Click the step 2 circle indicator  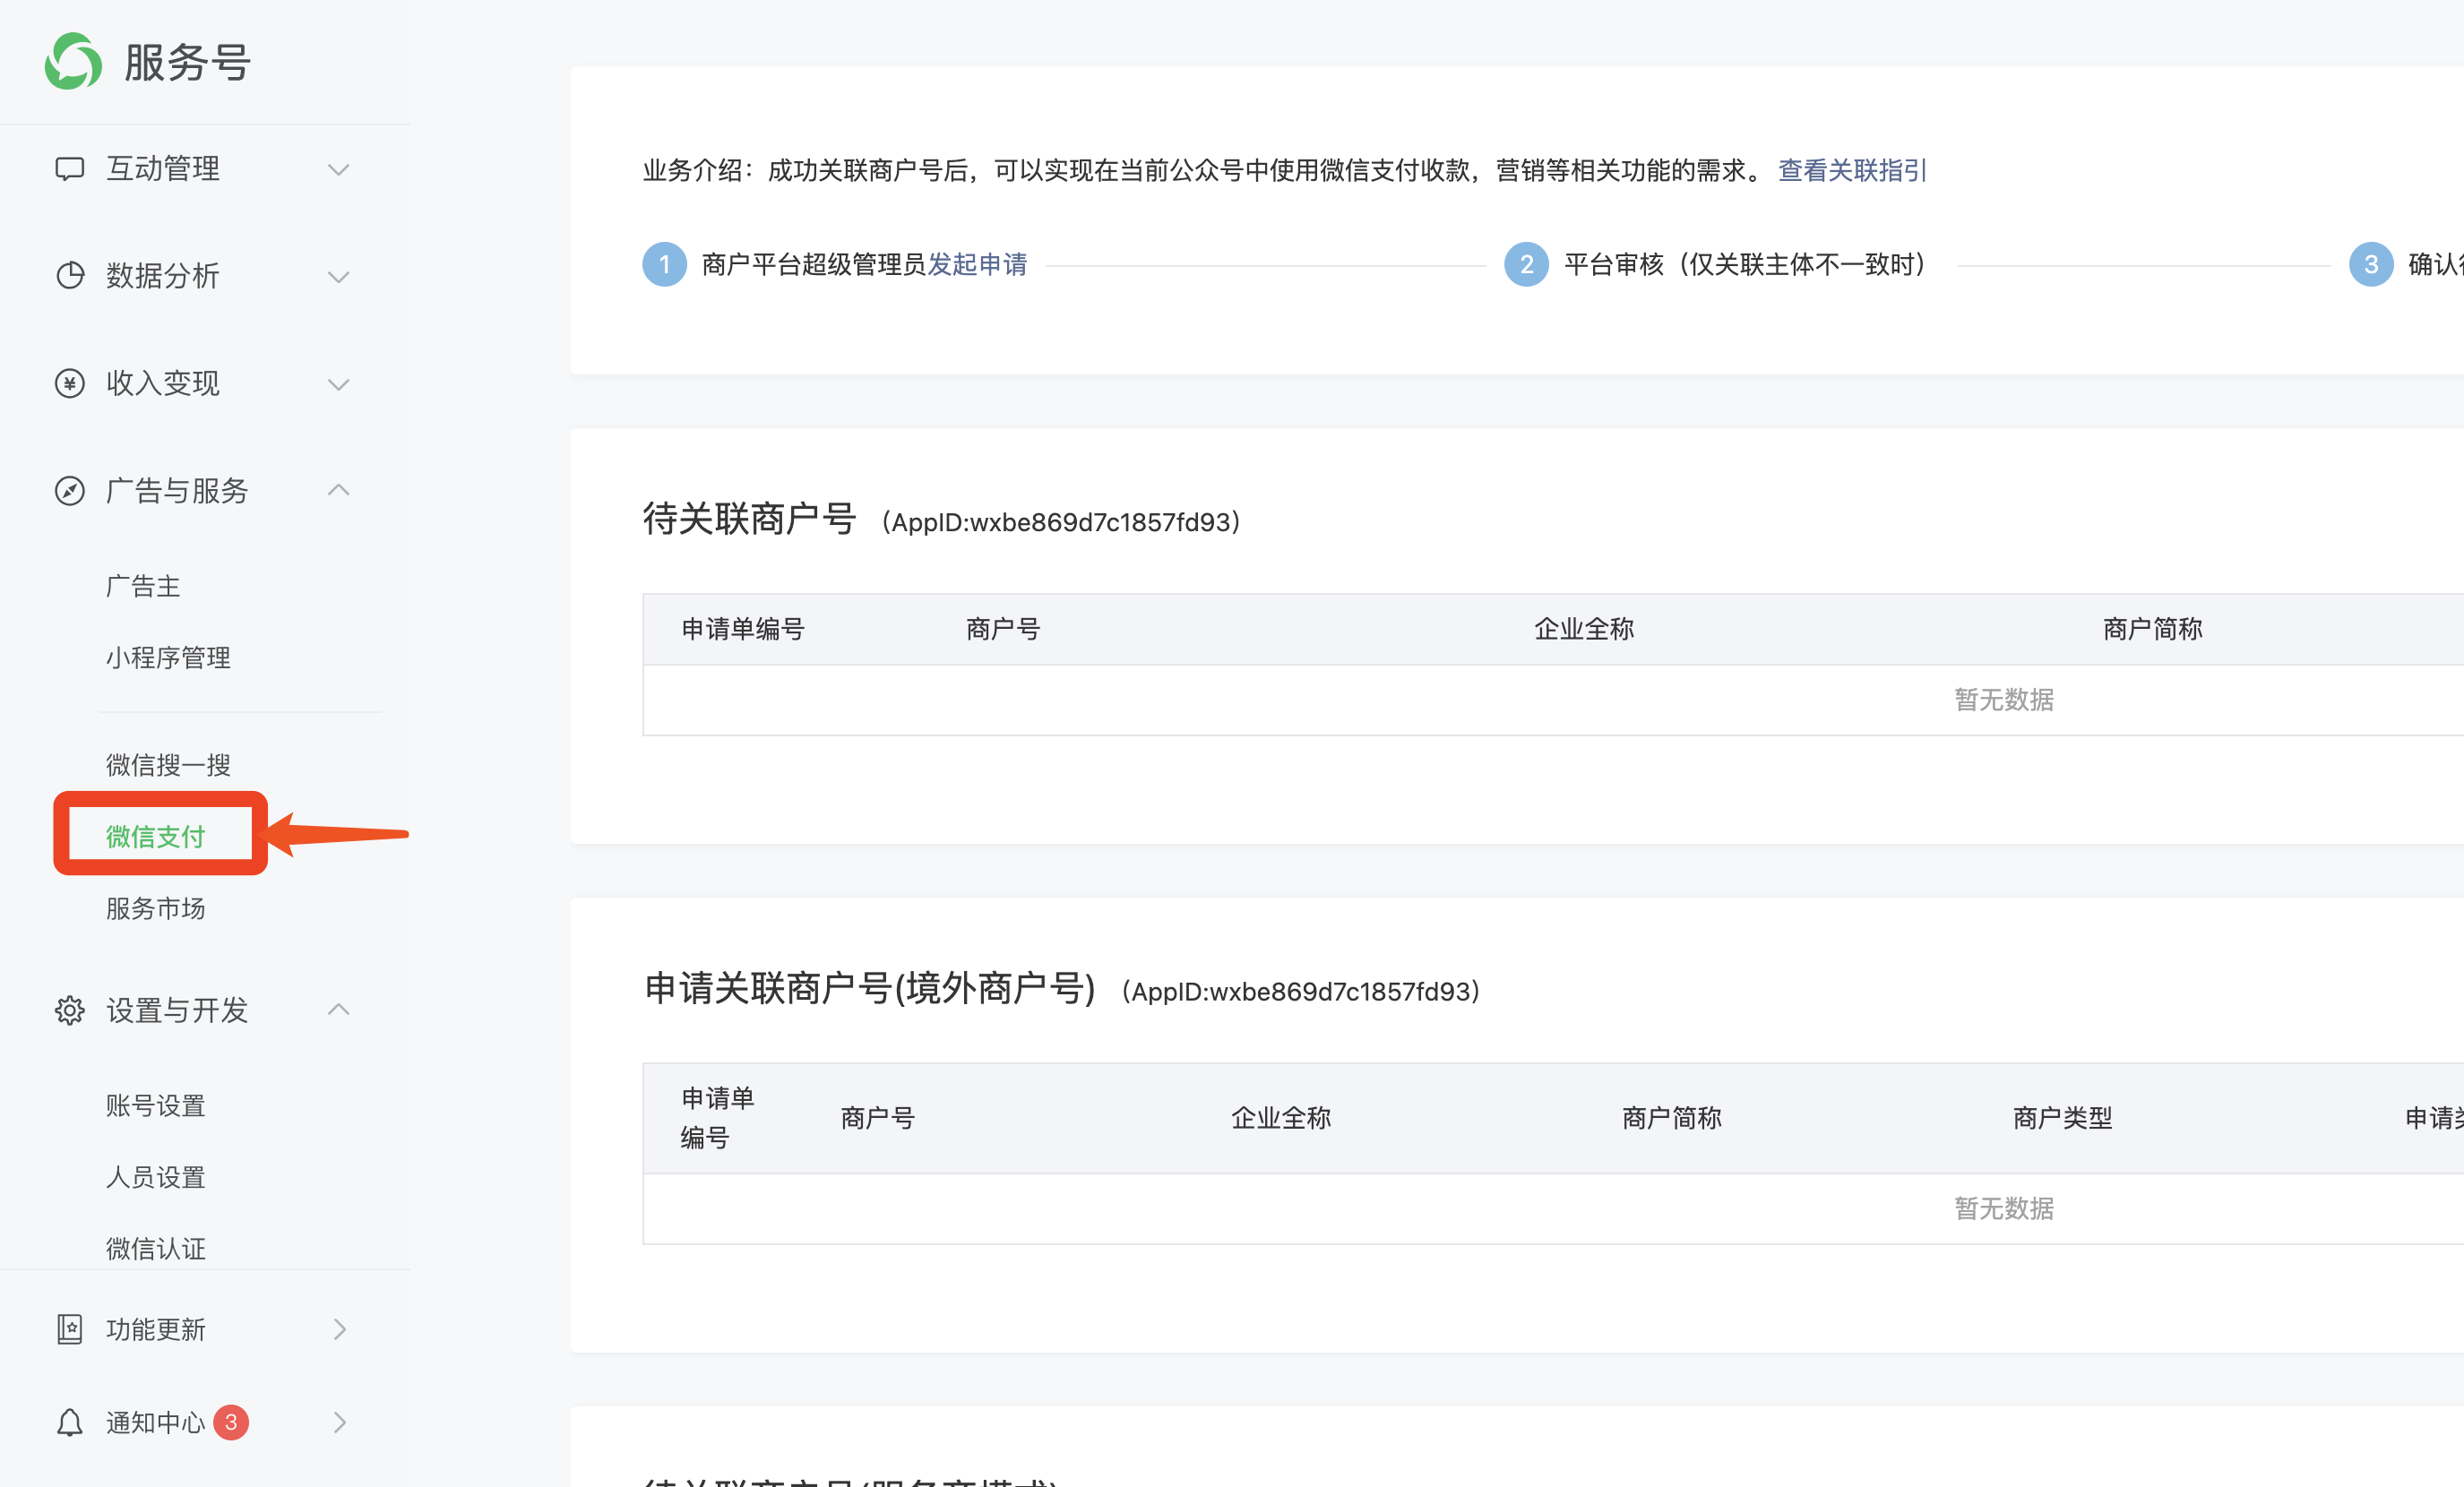(1526, 264)
